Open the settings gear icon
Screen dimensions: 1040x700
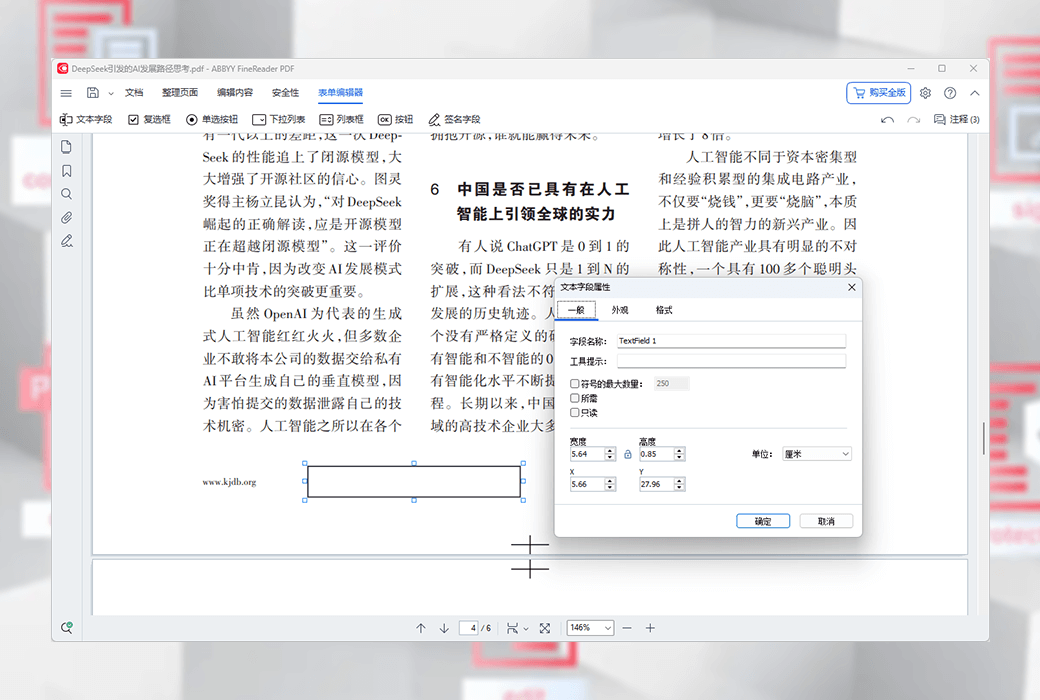(925, 93)
